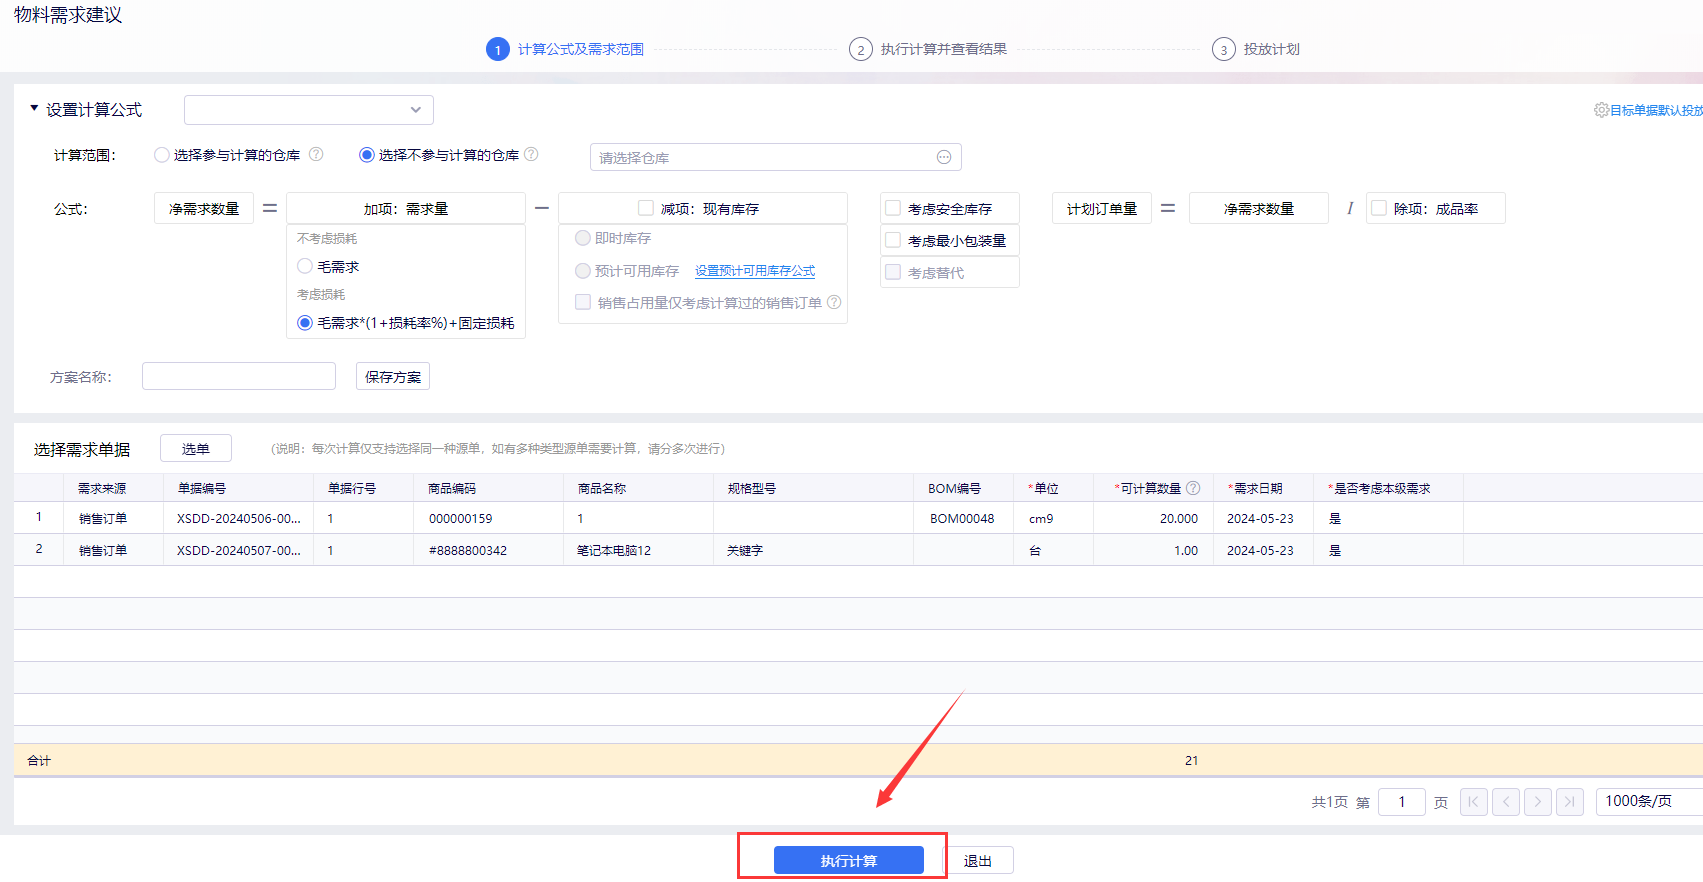Toggle 销售占用量仅考虑计算过的销售订单 checkbox
The height and width of the screenshot is (882, 1703).
583,302
